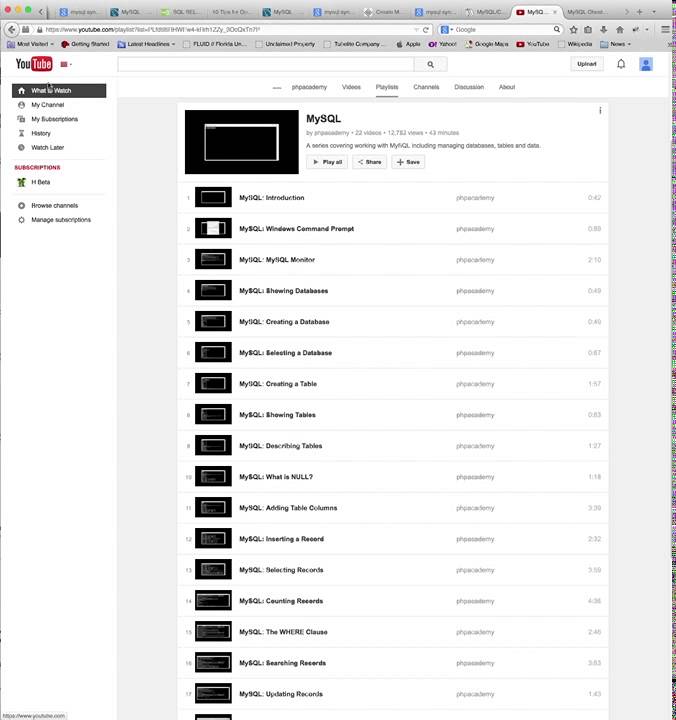Click the YouTube logo
Screen dimensions: 676x720
pos(34,64)
